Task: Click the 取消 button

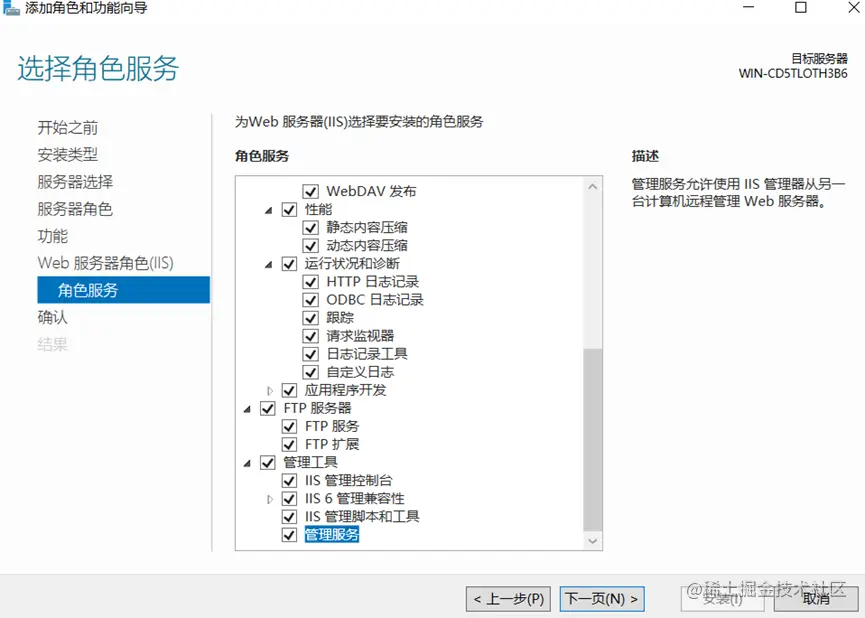Action: point(816,599)
